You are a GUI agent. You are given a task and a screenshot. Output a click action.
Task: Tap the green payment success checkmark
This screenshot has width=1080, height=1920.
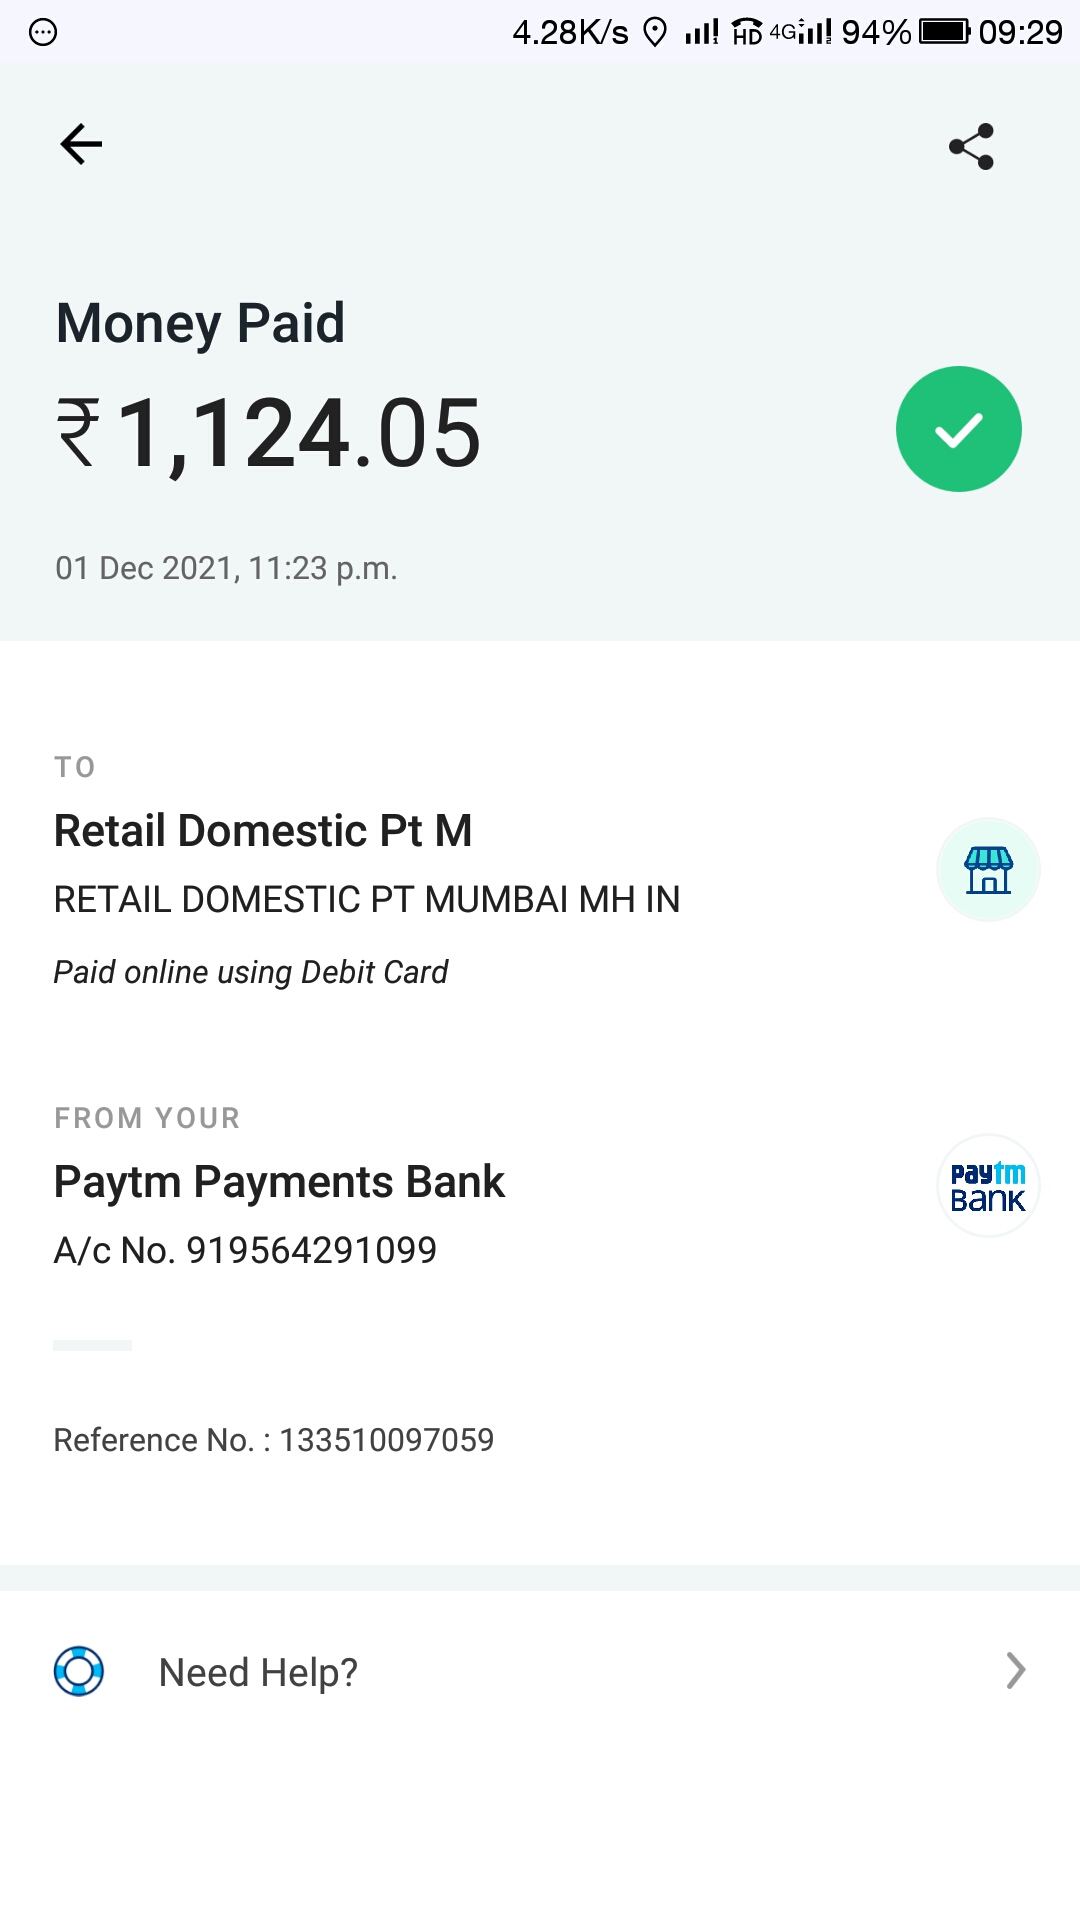click(x=958, y=430)
